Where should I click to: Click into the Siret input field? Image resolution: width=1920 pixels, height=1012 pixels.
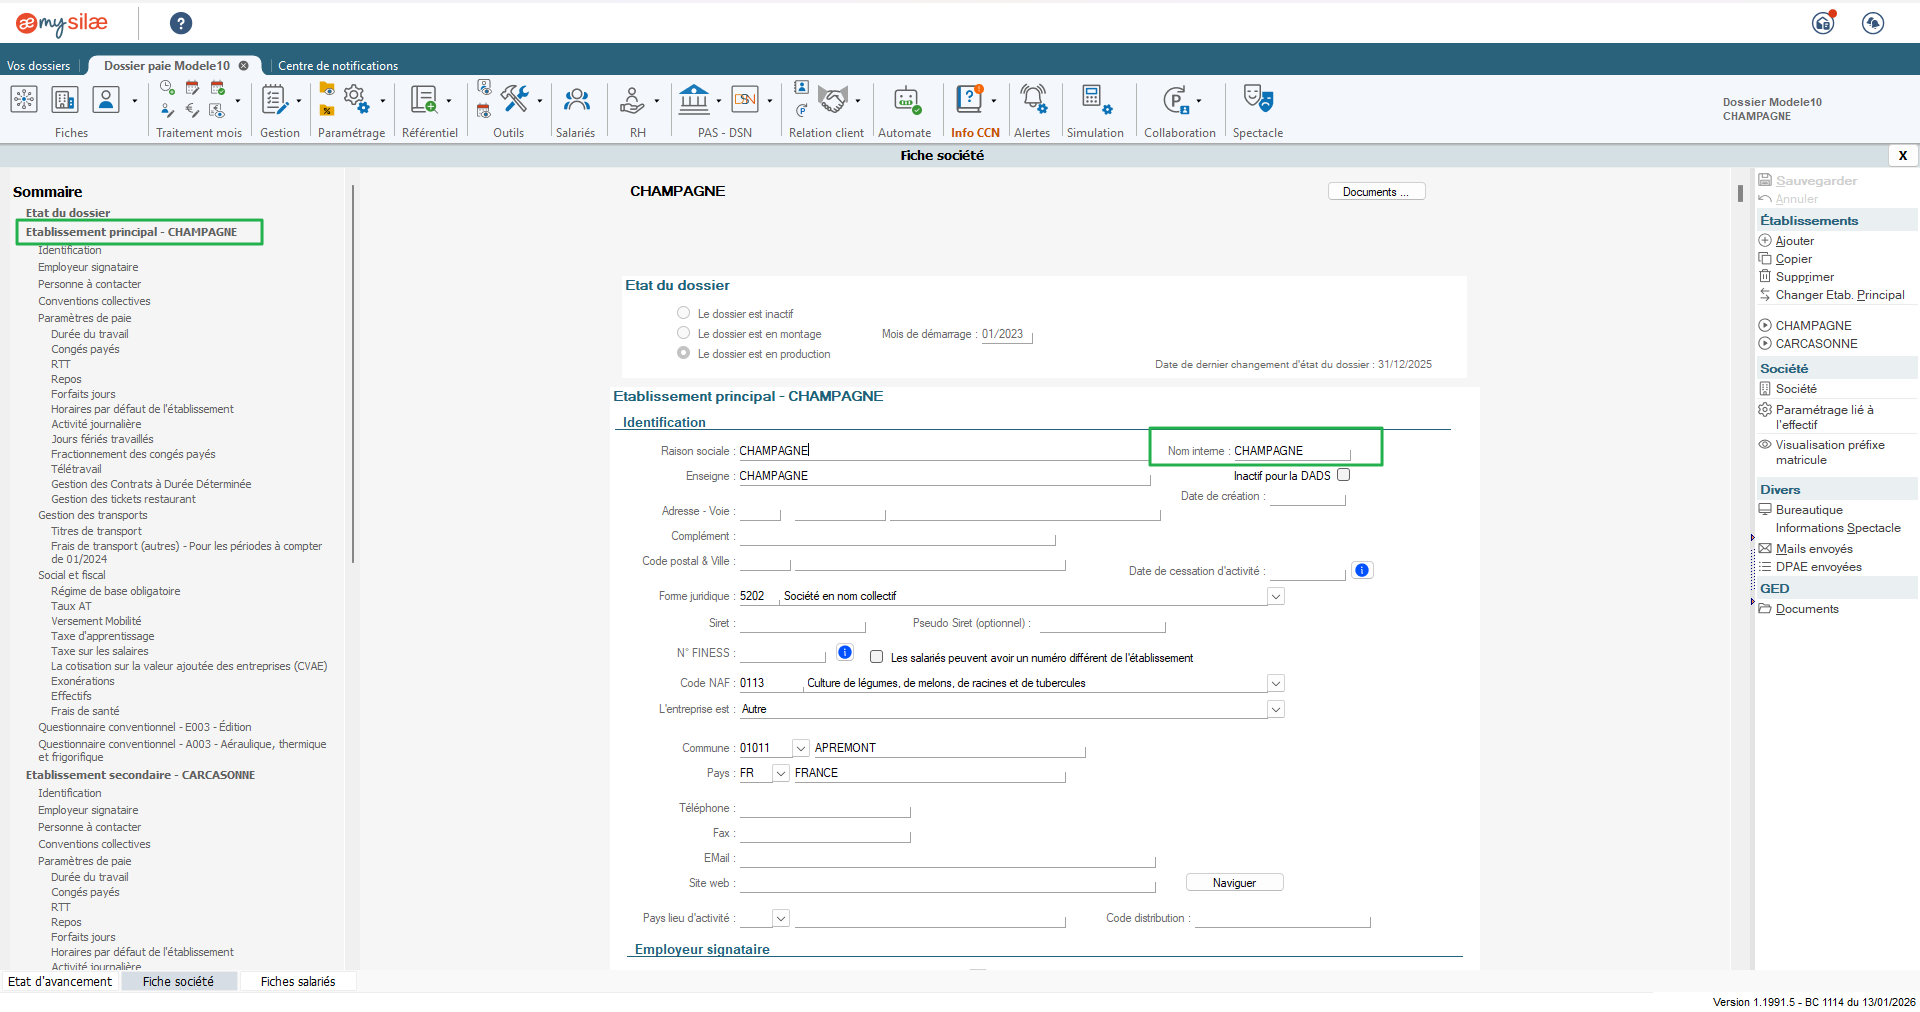801,624
